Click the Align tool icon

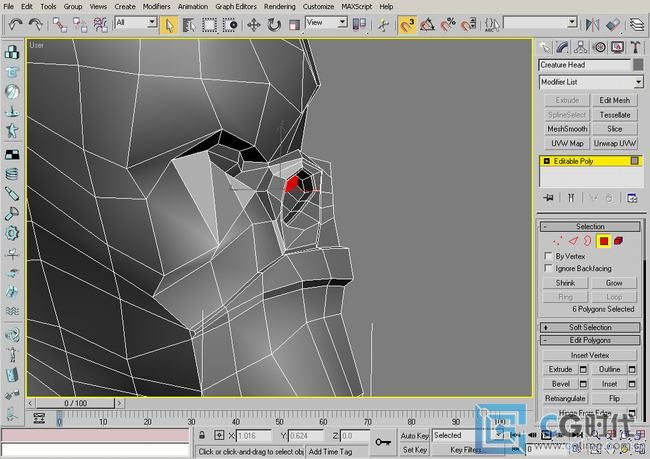point(613,25)
